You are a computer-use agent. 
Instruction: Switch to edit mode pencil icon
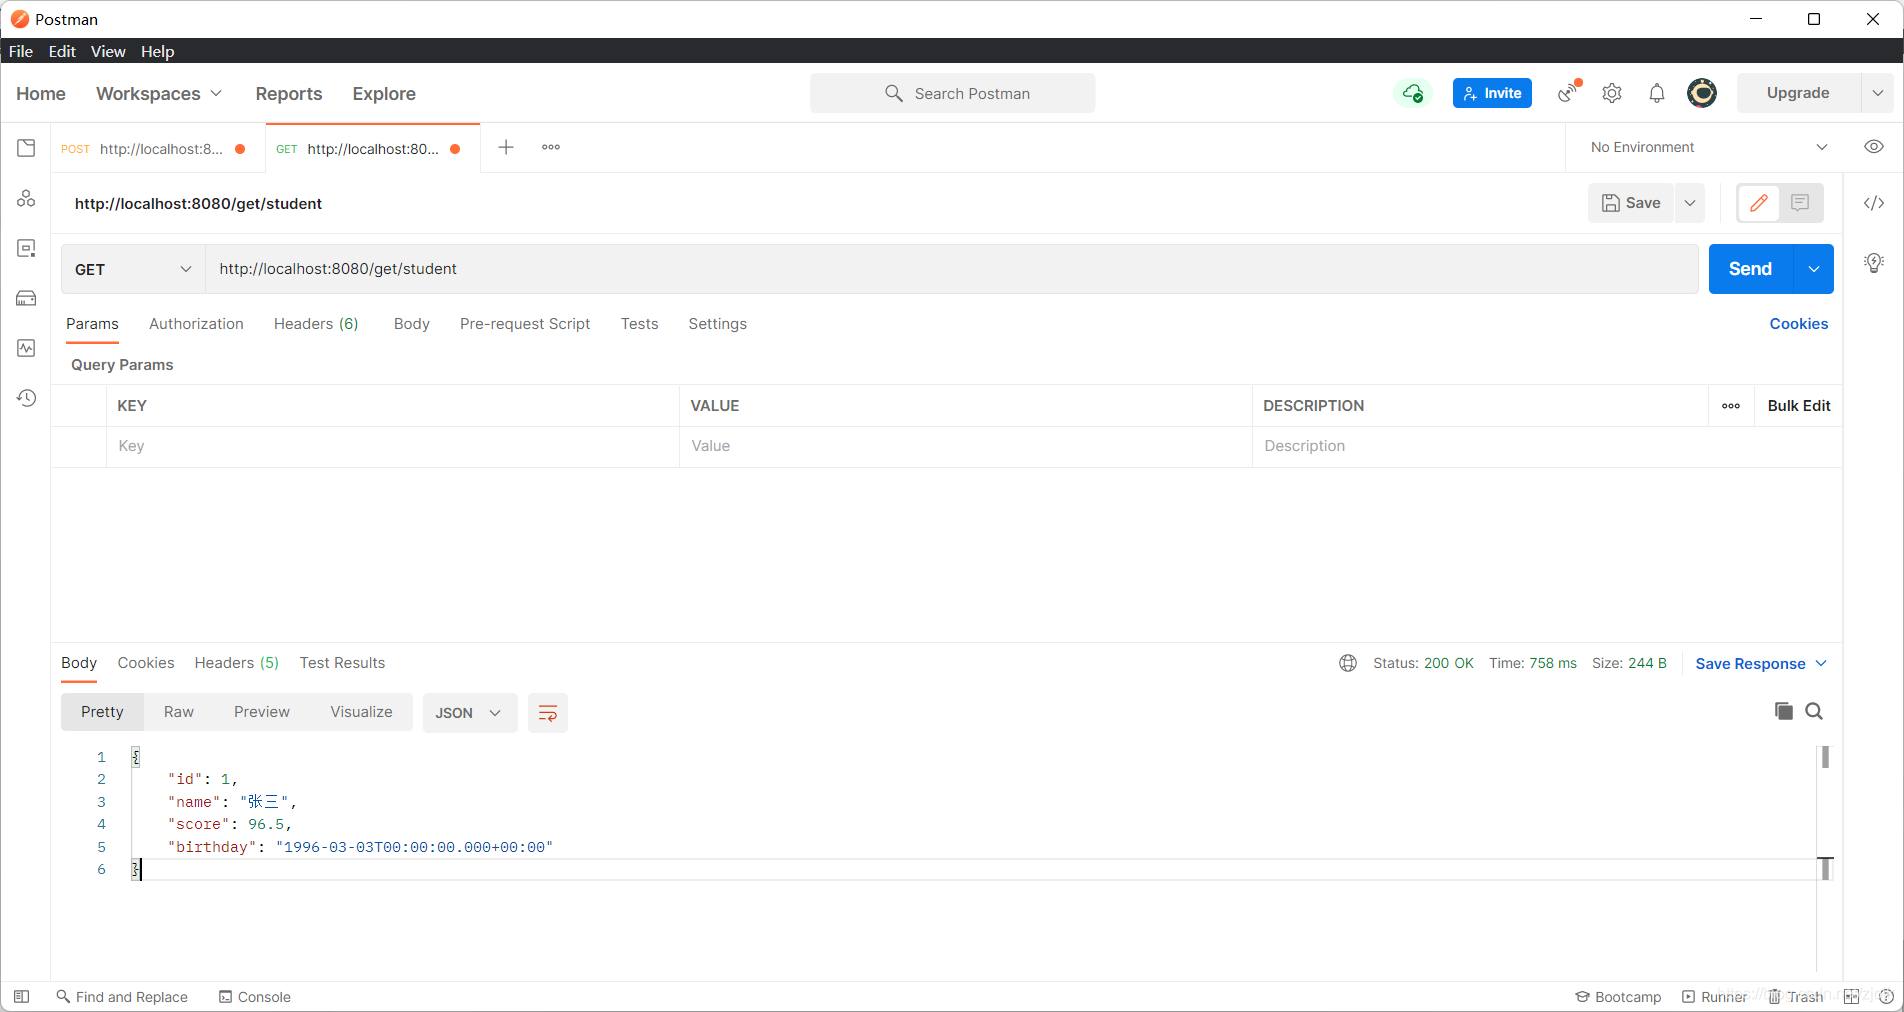tap(1759, 203)
